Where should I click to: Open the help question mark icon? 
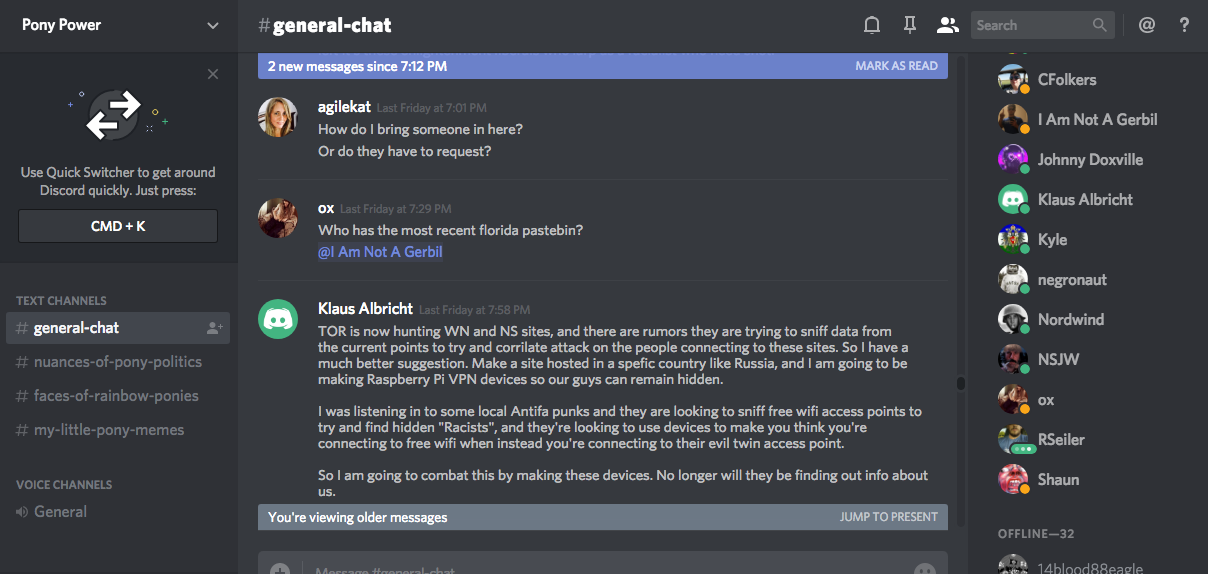[x=1184, y=25]
